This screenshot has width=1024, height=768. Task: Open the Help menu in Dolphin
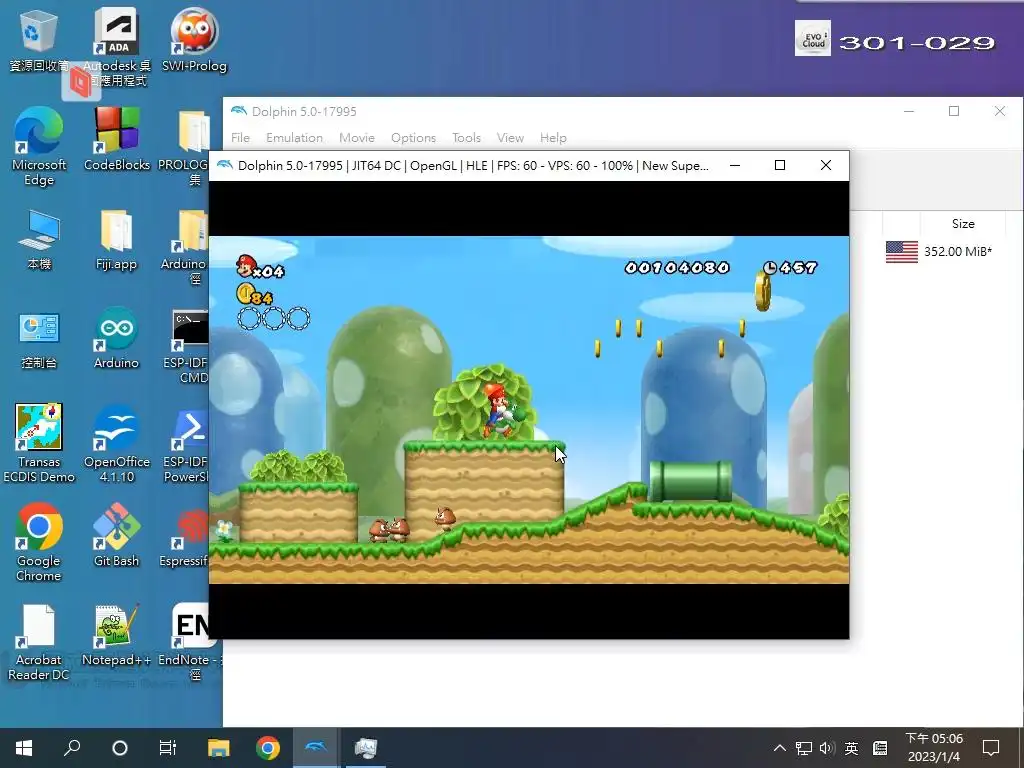coord(553,138)
